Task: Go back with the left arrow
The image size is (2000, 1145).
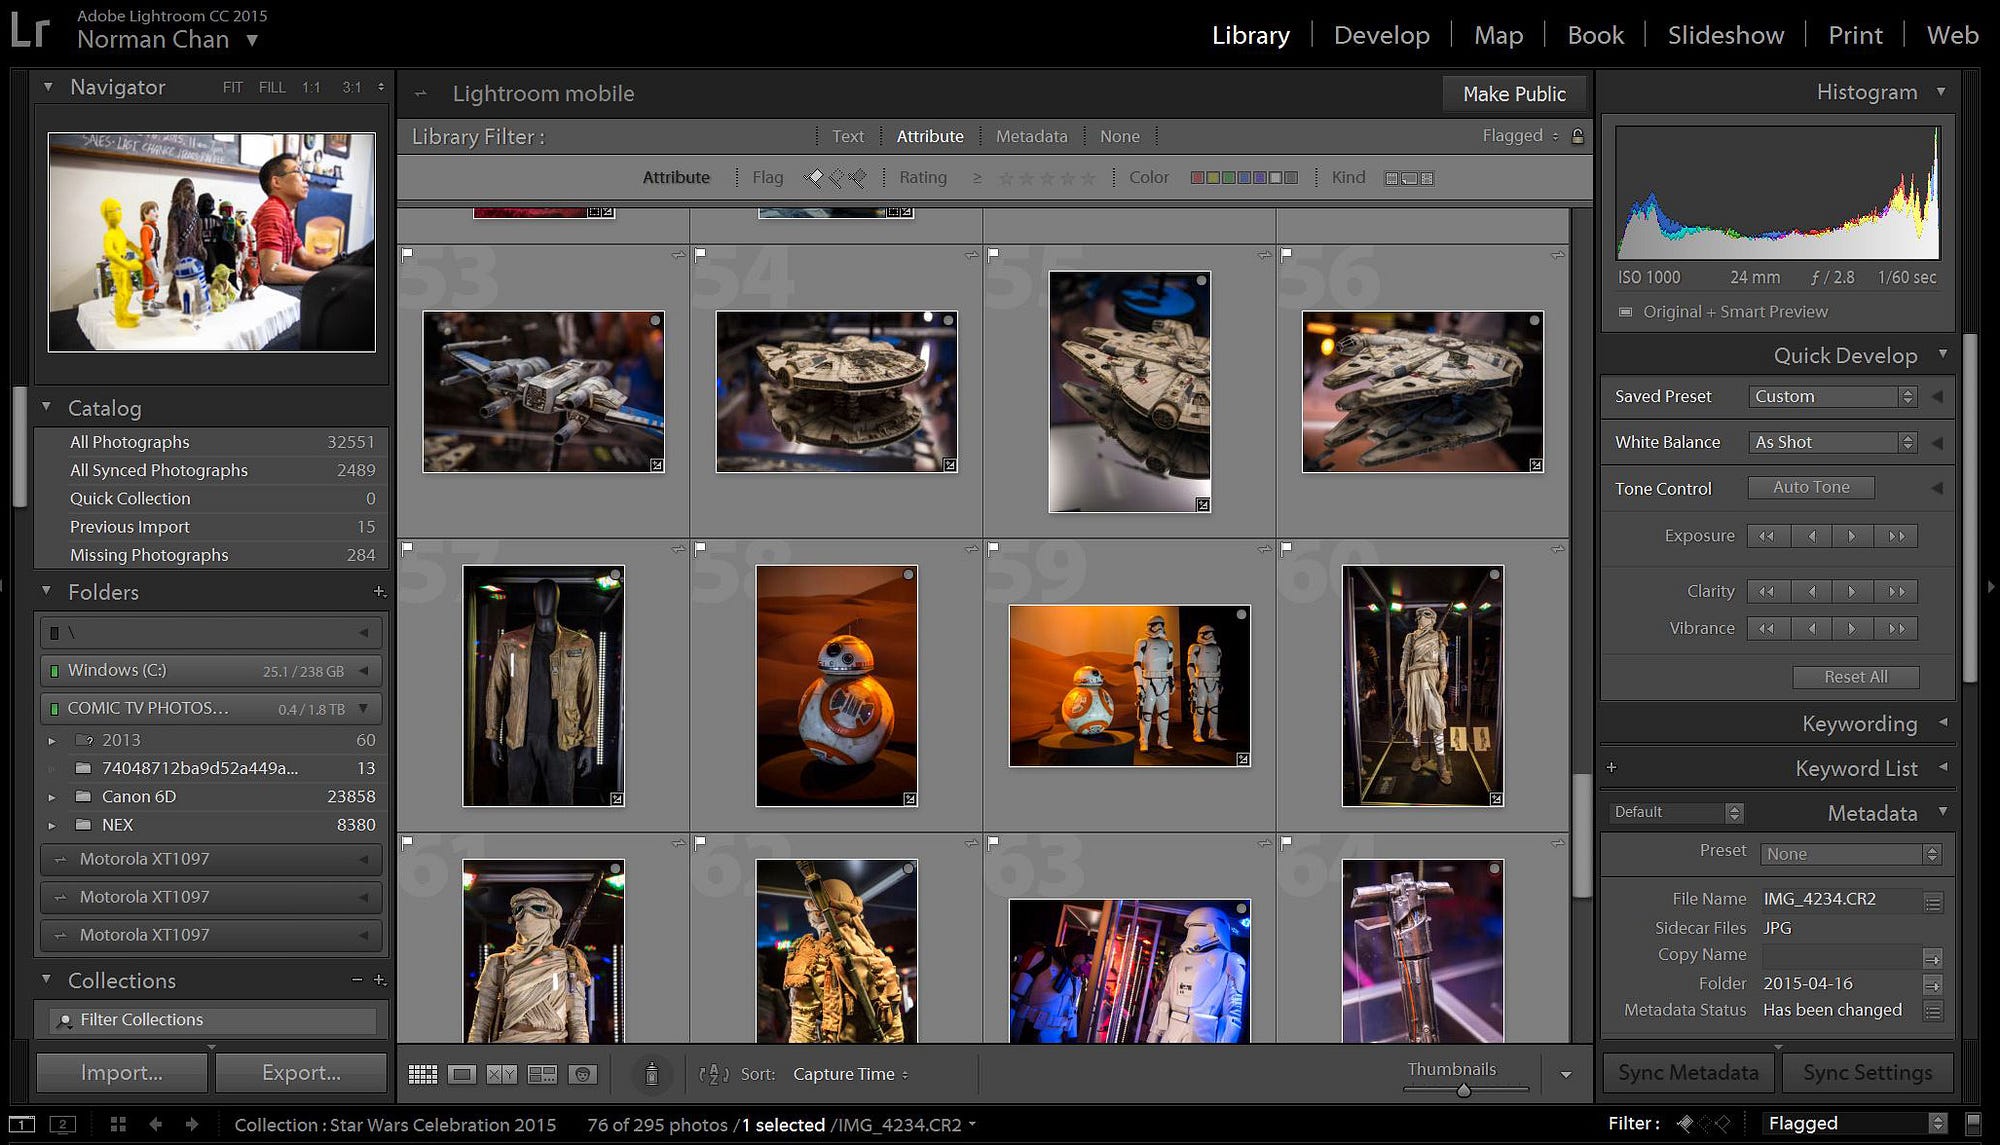Action: point(155,1124)
